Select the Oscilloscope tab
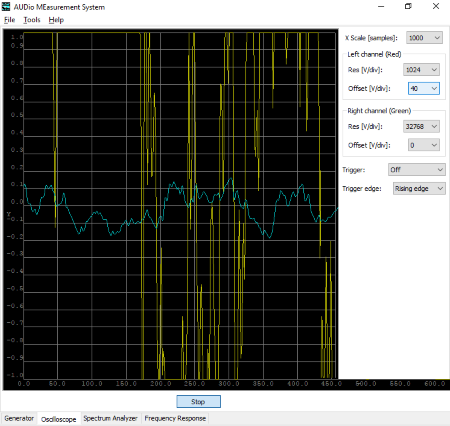Screen dimensions: 450x426 pos(59,419)
